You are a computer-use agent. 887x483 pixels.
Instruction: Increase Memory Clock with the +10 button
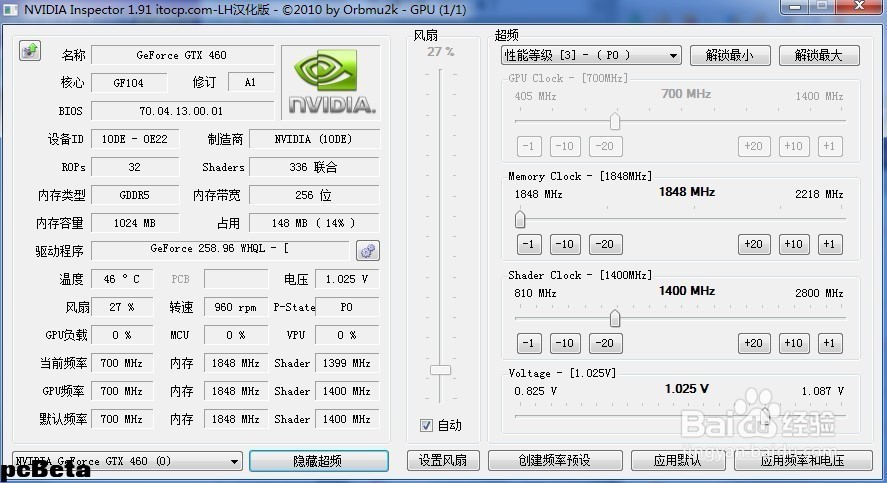click(x=794, y=244)
